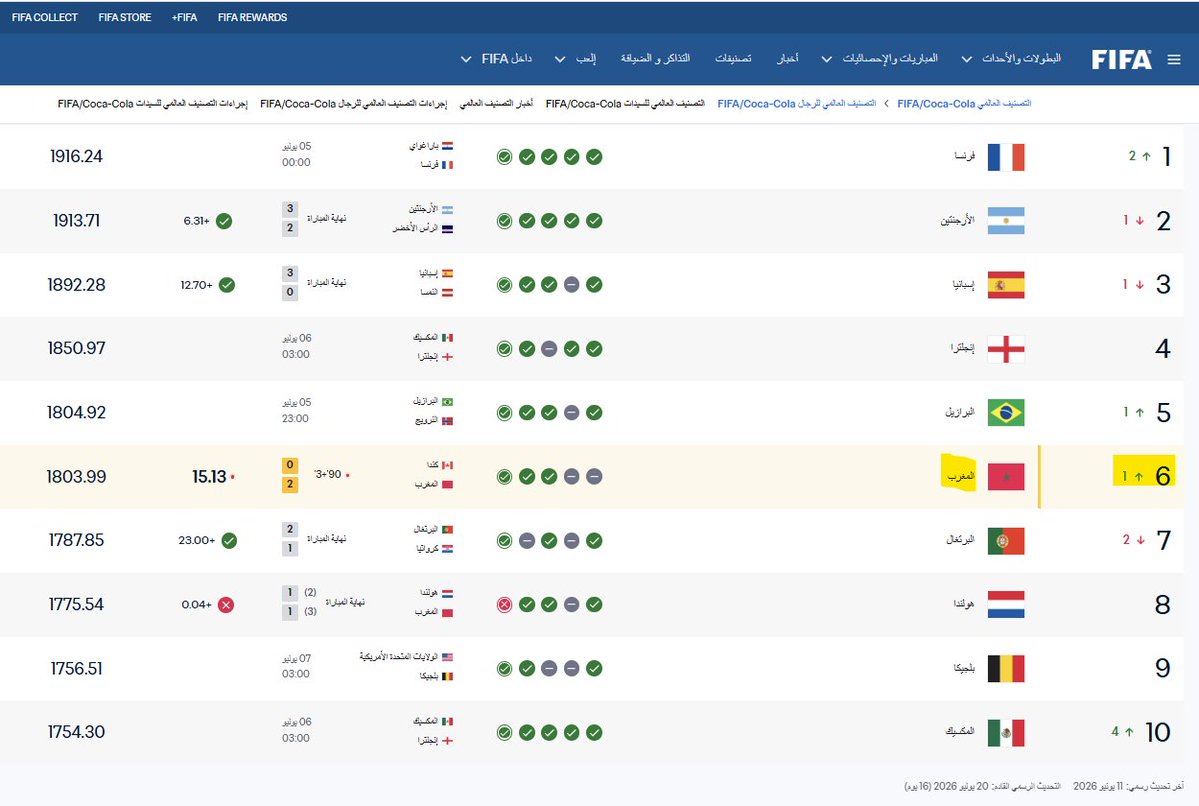Click the breadcrumb link التصنيف العالمي FIFA/Coca-Cola
The width and height of the screenshot is (1199, 806).
click(x=964, y=104)
